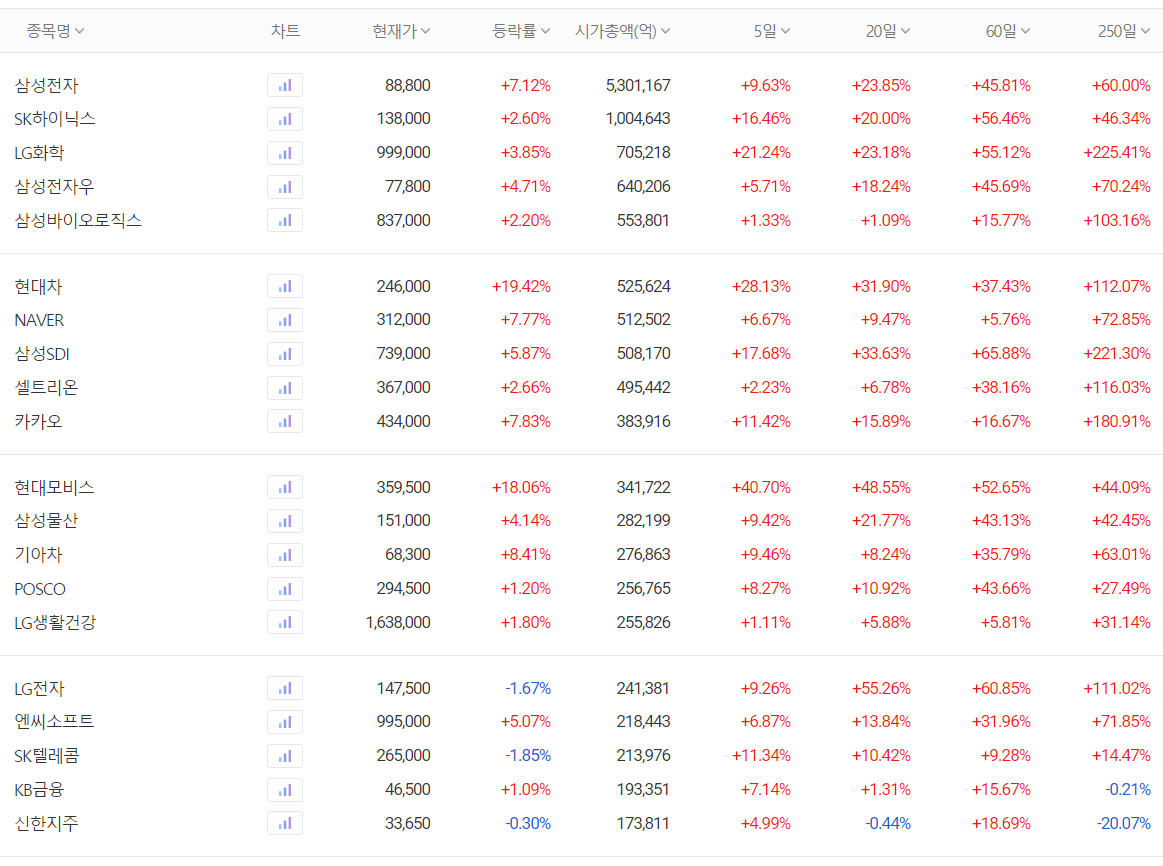Sort by 60일 column header
Image resolution: width=1163 pixels, height=866 pixels.
click(1008, 30)
